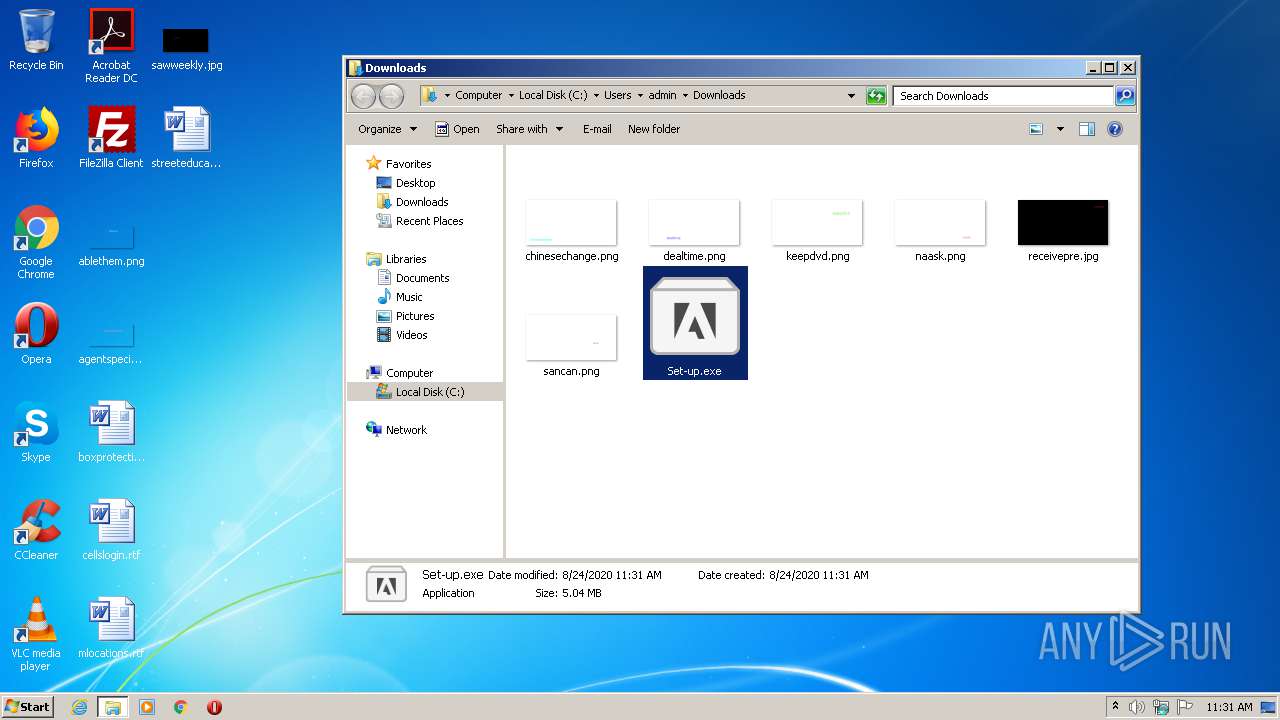Open the Organize dropdown menu
Viewport: 1280px width, 720px height.
387,129
